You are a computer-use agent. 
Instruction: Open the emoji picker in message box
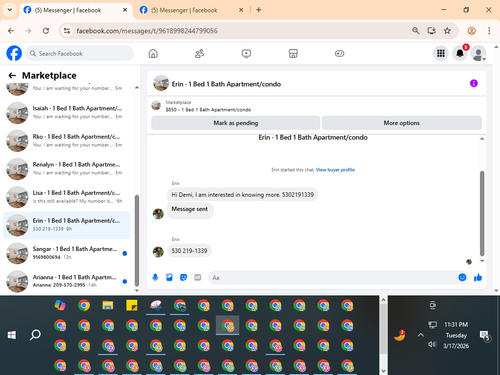coord(462,277)
